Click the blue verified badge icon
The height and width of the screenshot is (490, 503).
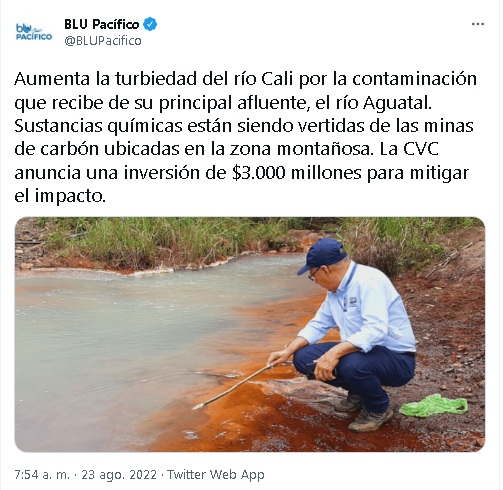click(150, 24)
